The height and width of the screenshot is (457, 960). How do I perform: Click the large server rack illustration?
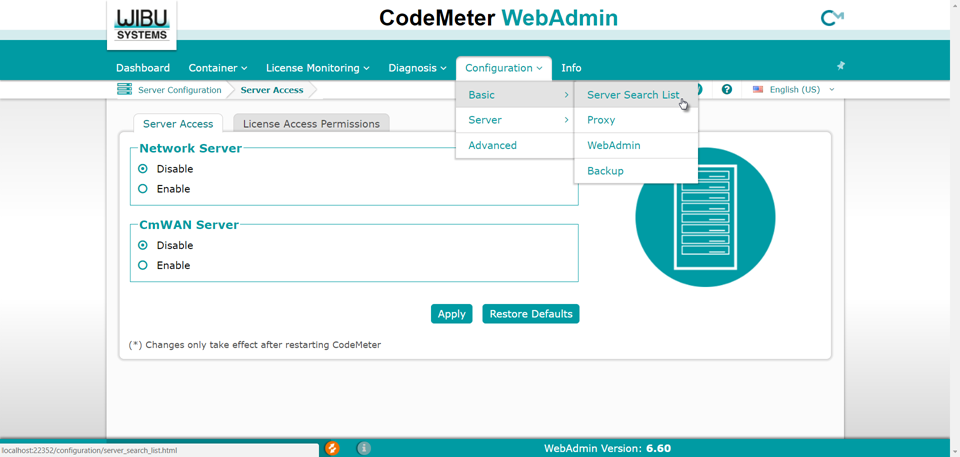(x=705, y=217)
